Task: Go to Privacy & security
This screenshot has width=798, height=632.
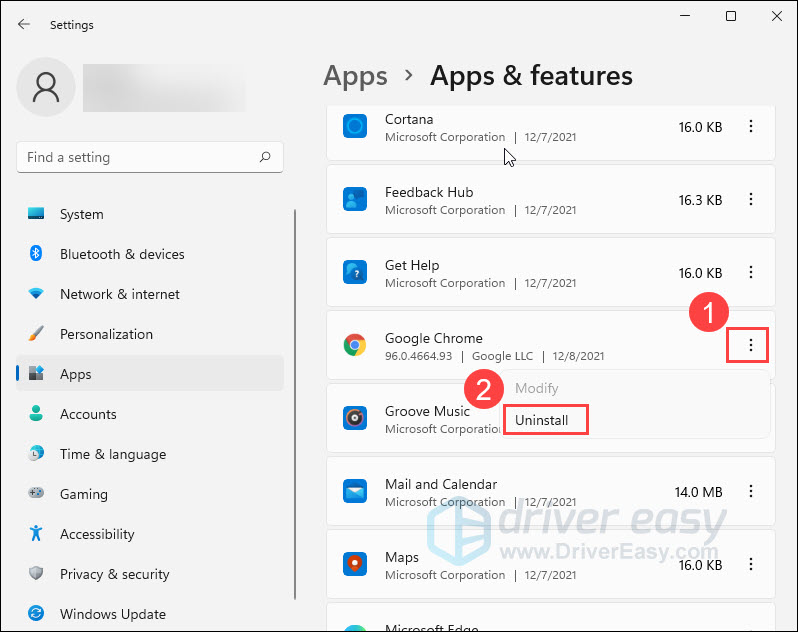Action: (150, 574)
